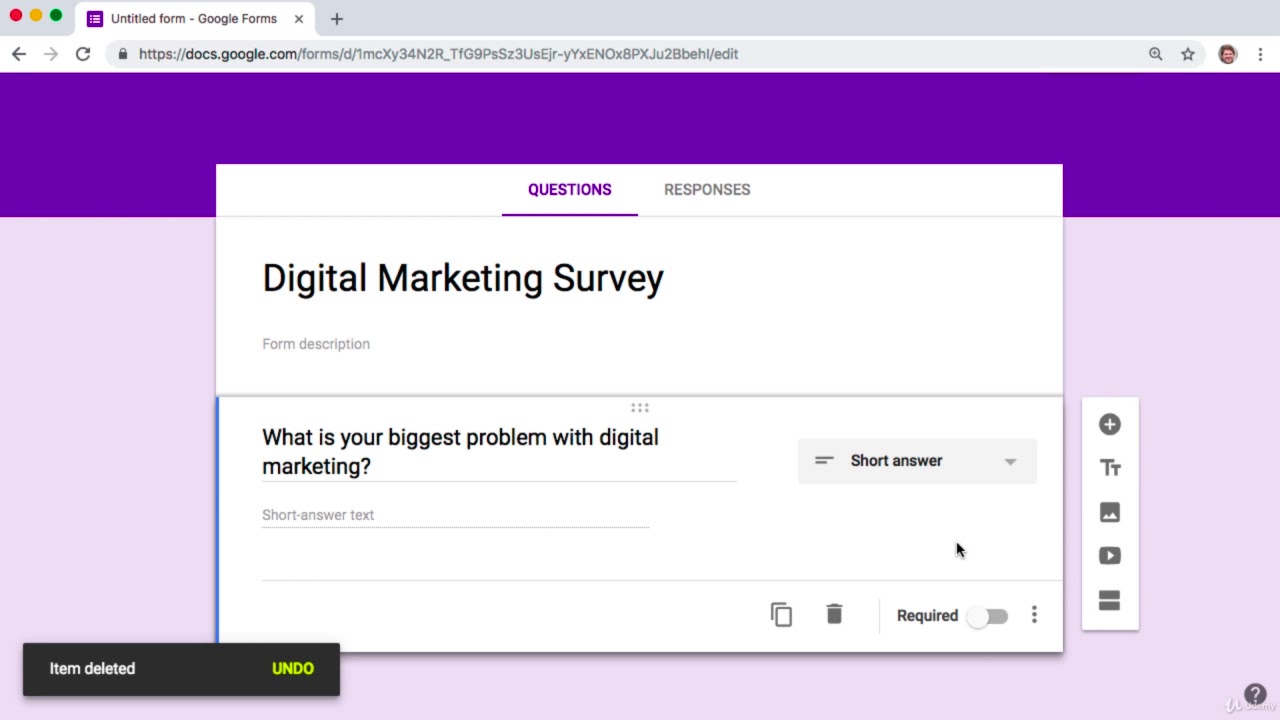Bookmark this page with the star icon
This screenshot has width=1280, height=720.
coord(1187,54)
